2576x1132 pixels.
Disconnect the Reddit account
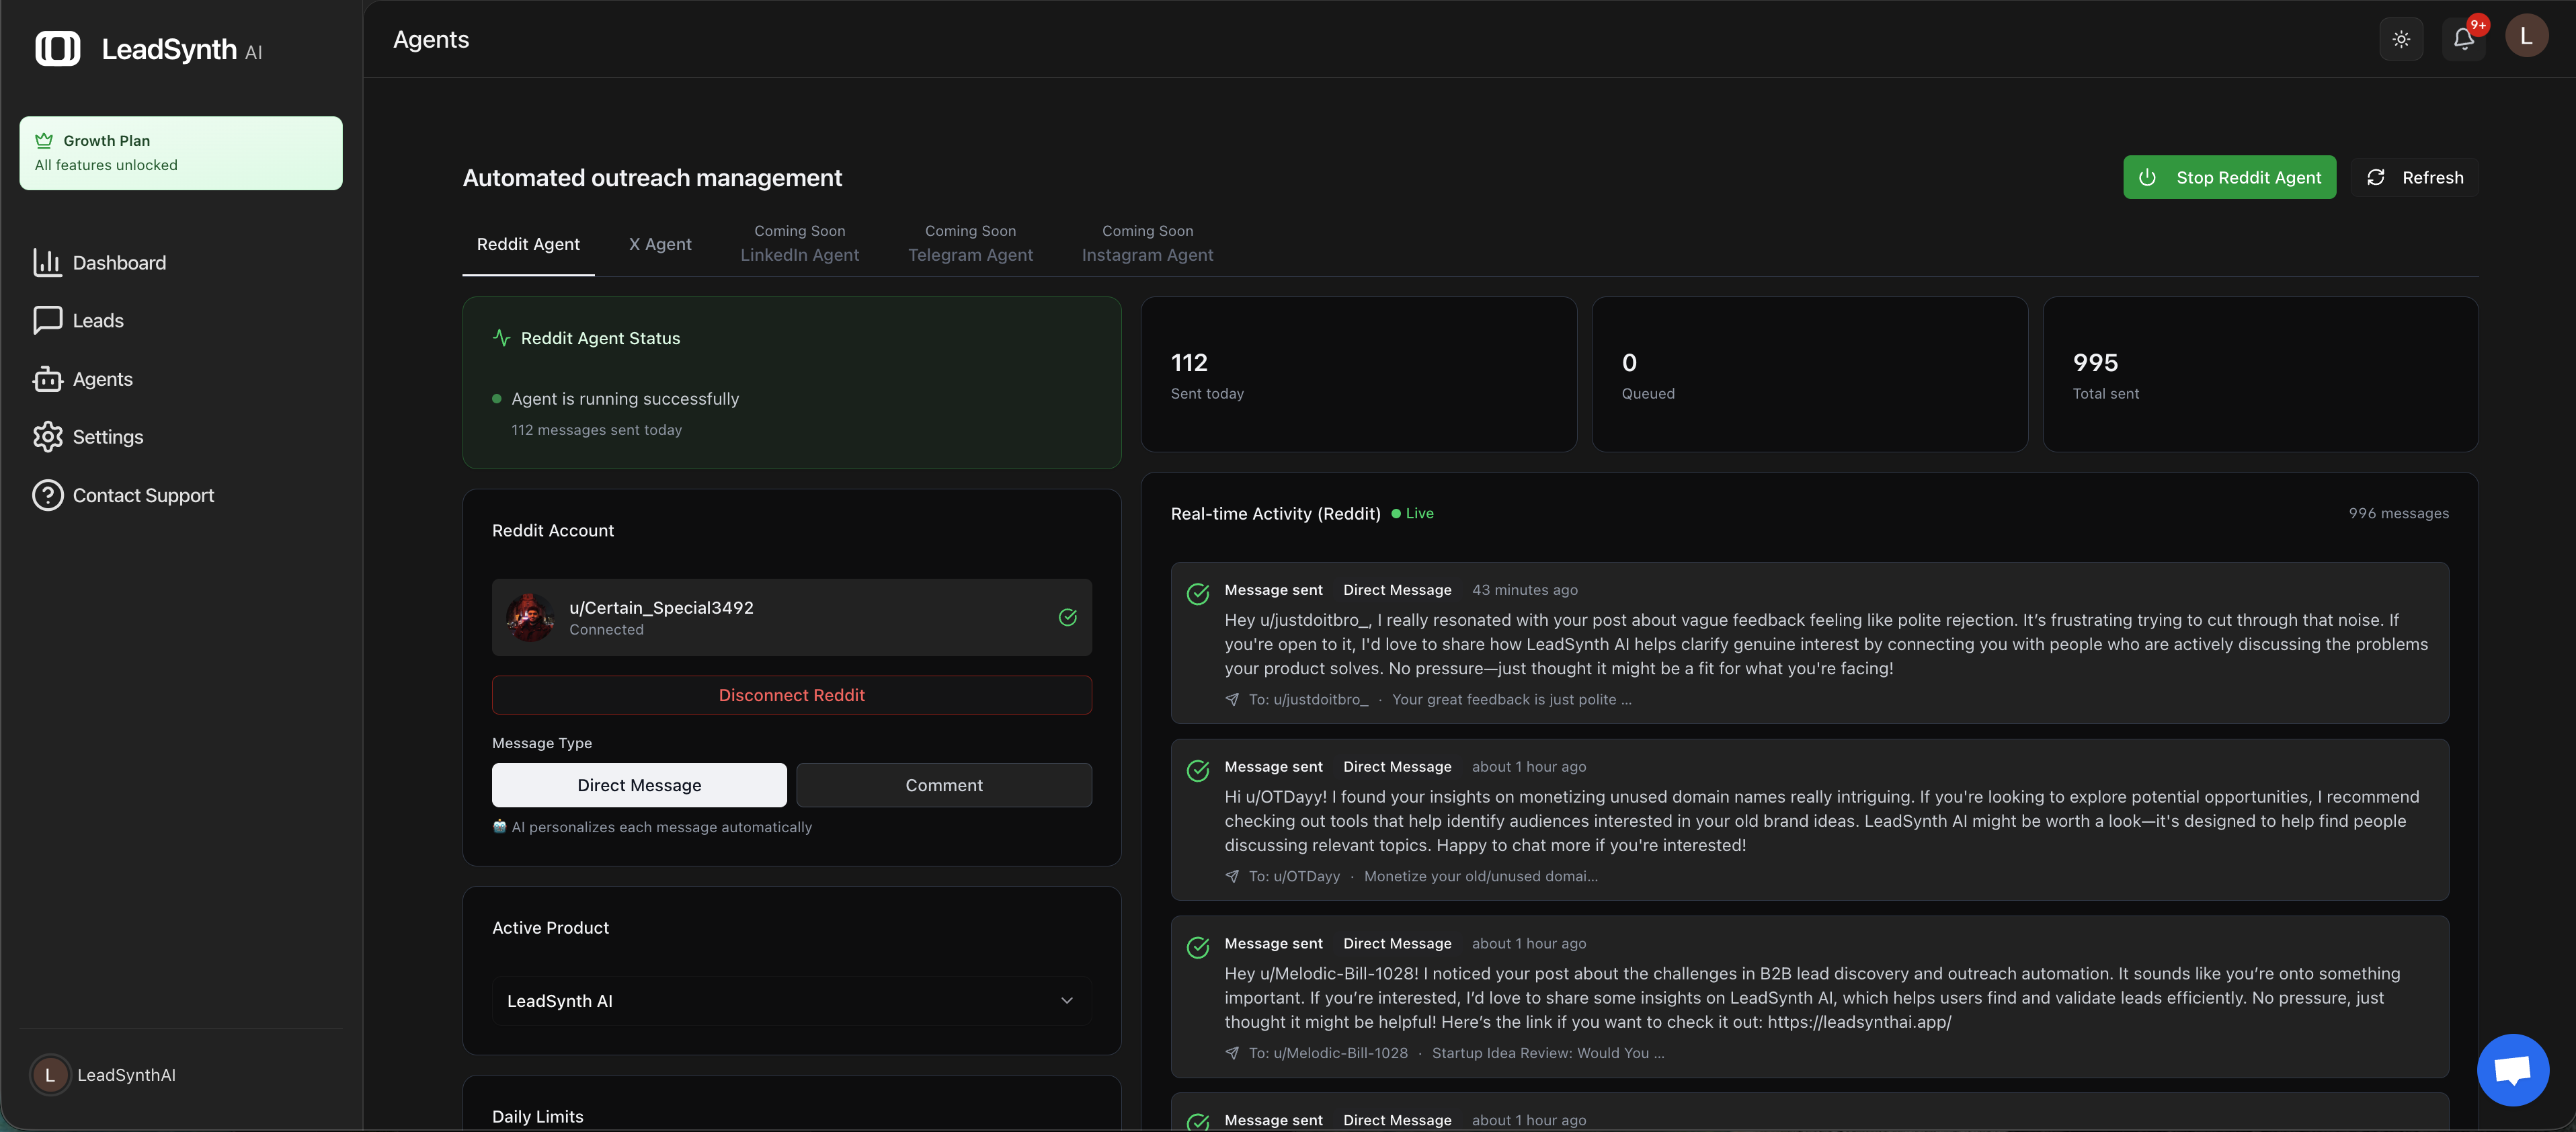pyautogui.click(x=791, y=694)
